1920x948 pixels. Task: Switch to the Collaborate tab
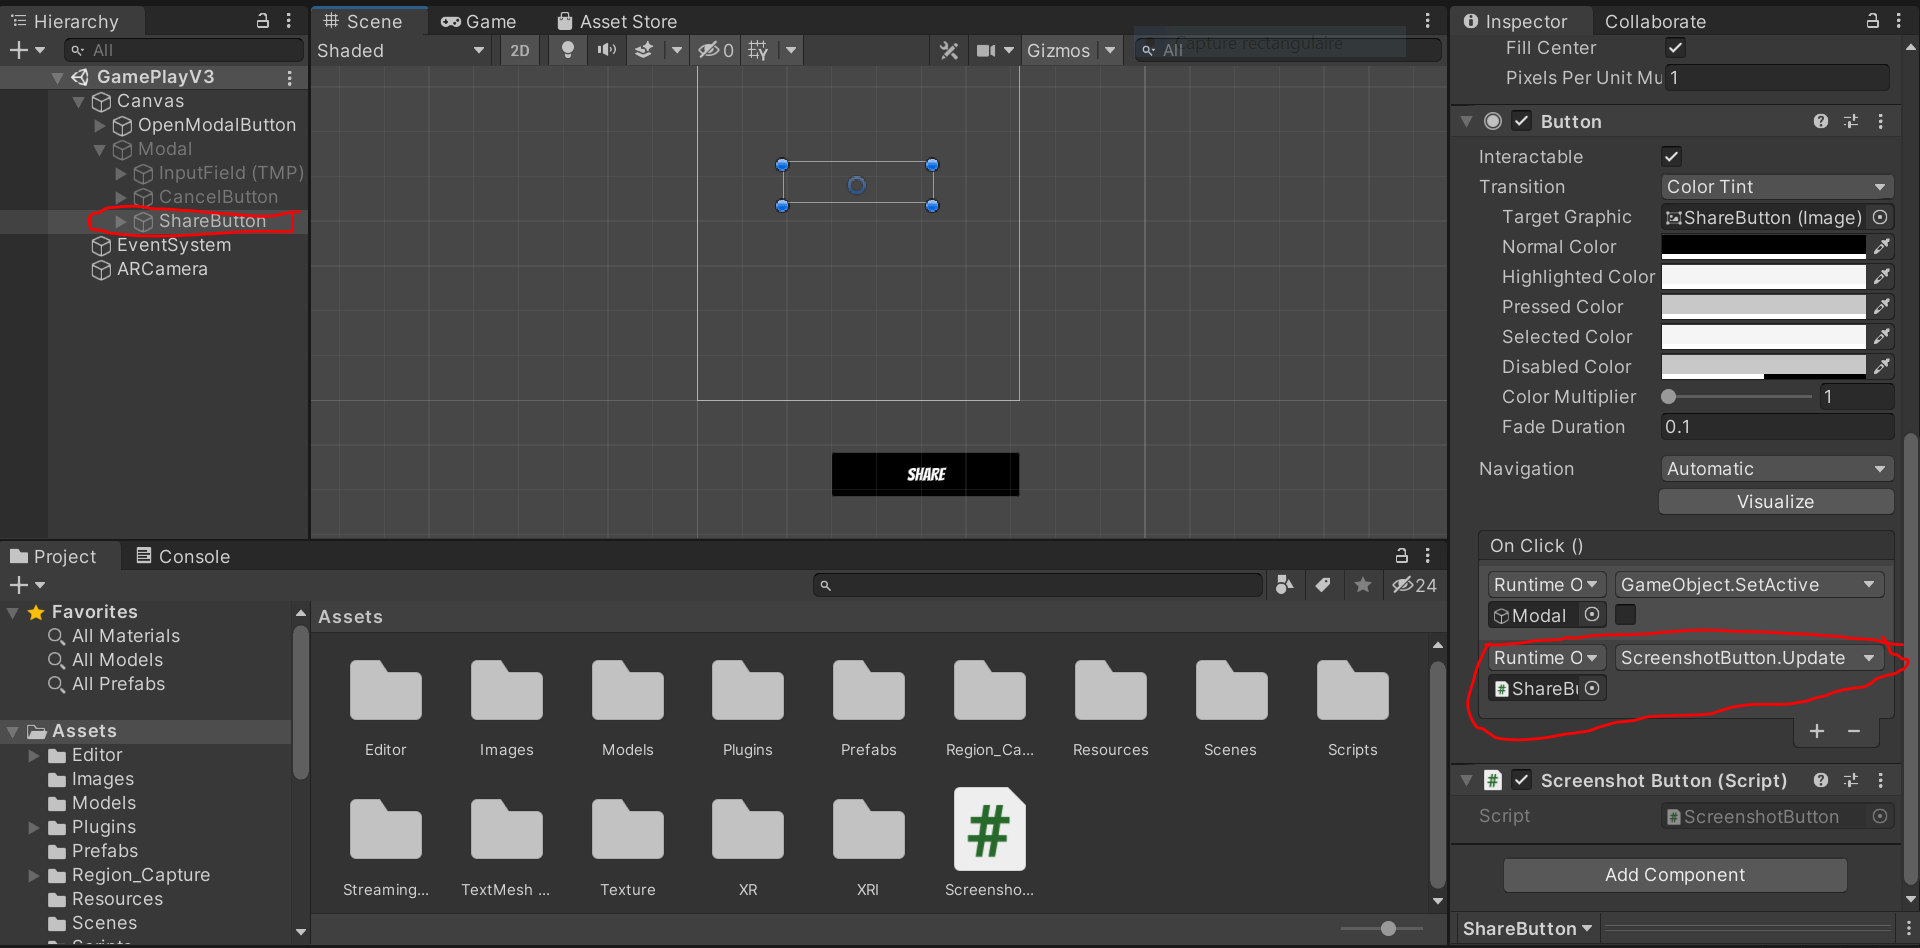(x=1655, y=21)
